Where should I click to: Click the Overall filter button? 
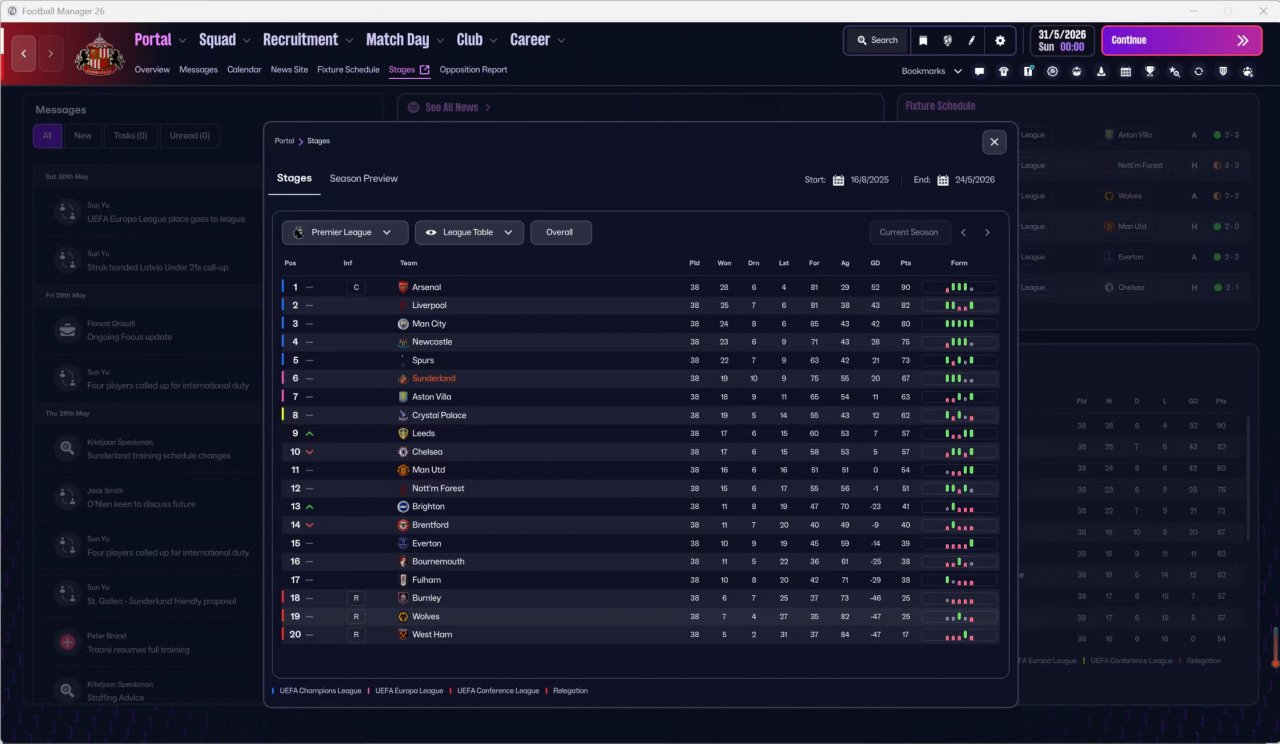coord(560,232)
